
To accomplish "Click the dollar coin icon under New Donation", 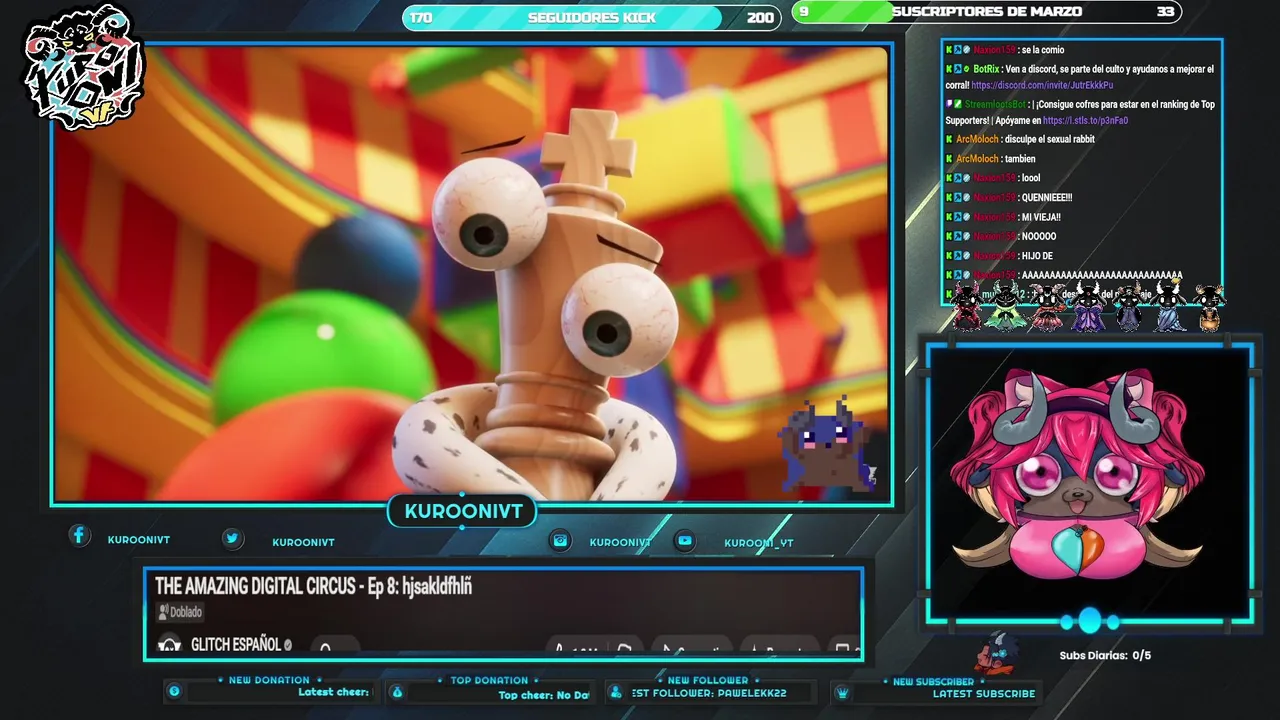I will [x=175, y=691].
